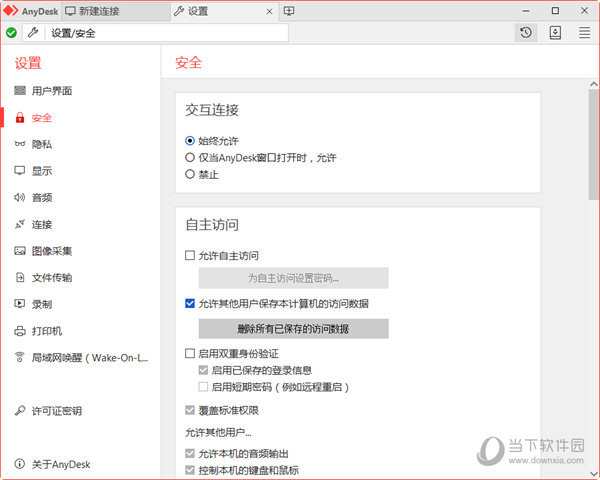Screen dimensions: 600x480
Task: Click the monitor Display (显示) icon
Action: 20,171
